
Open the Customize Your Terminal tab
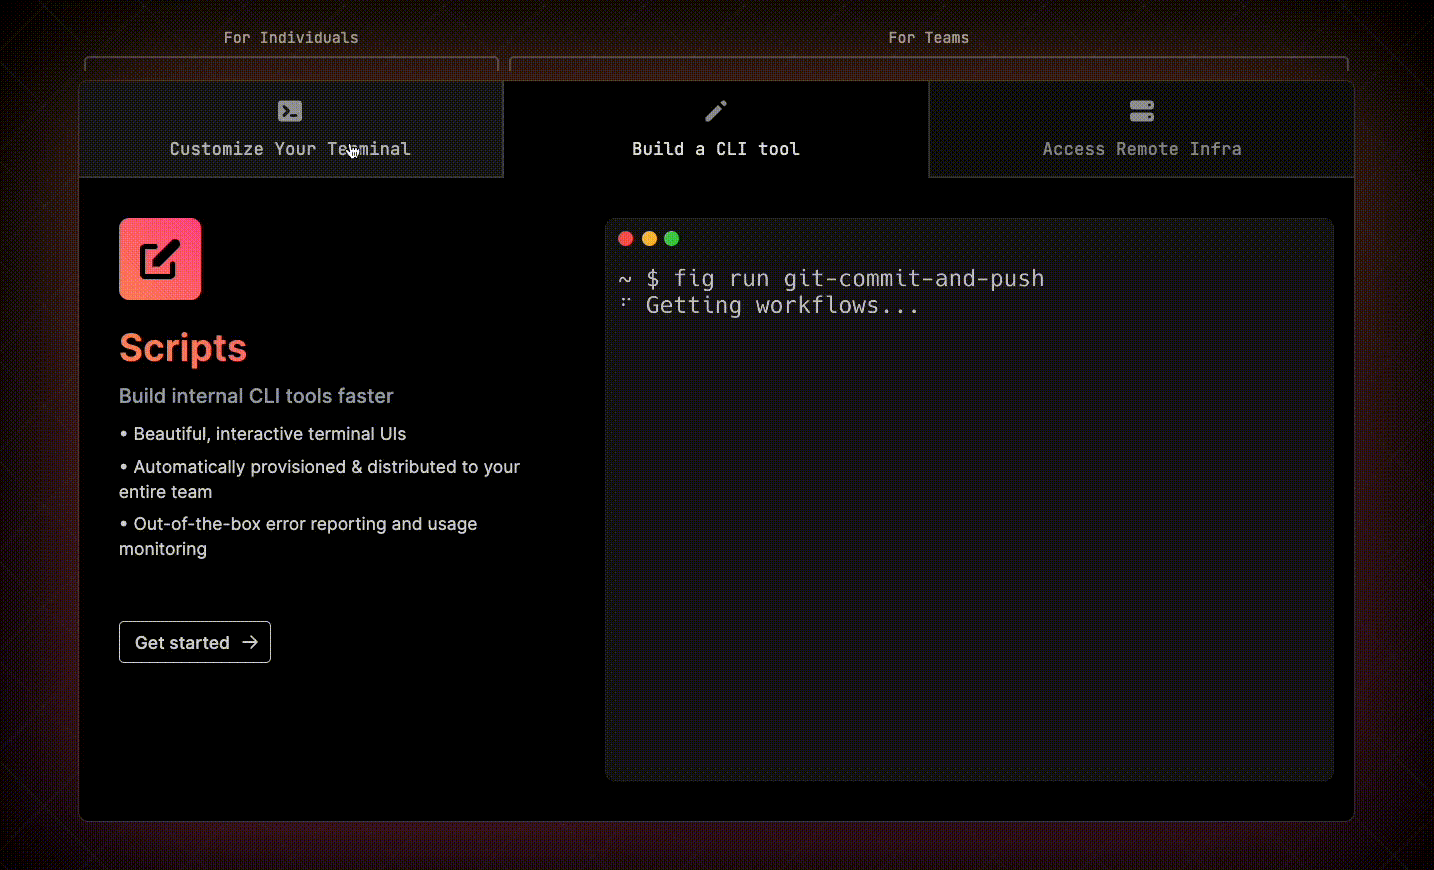[x=290, y=129]
